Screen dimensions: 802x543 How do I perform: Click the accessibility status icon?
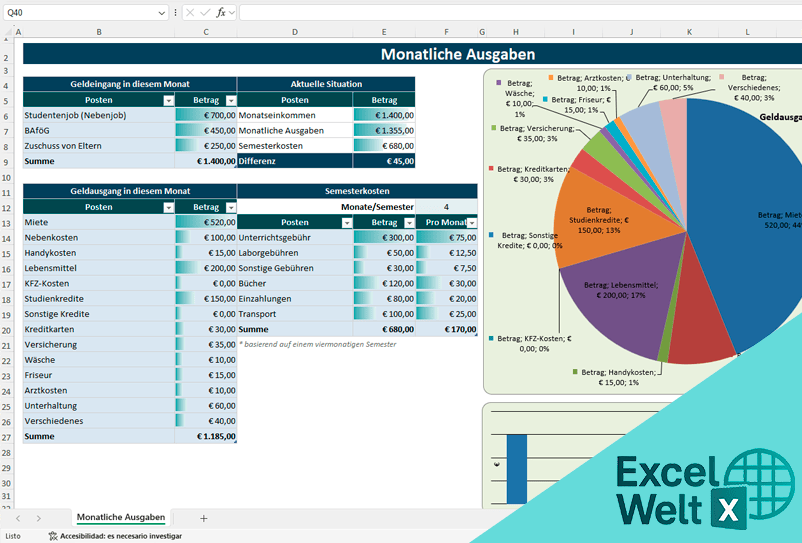coord(53,536)
